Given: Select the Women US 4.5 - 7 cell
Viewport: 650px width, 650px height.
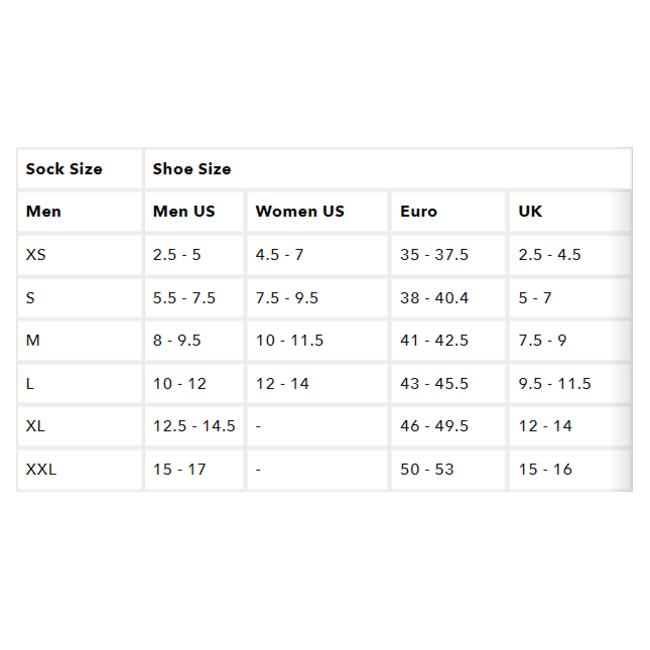Looking at the screenshot, I should [279, 255].
